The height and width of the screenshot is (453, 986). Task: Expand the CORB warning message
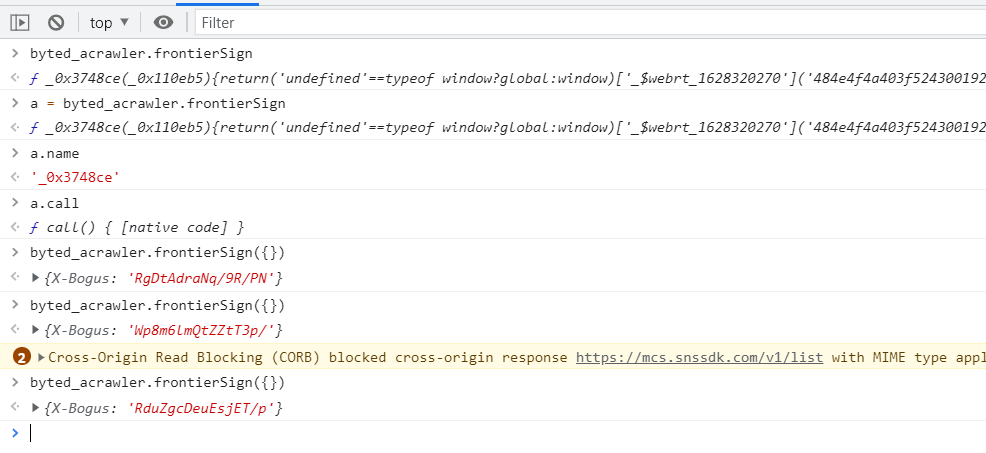42,357
